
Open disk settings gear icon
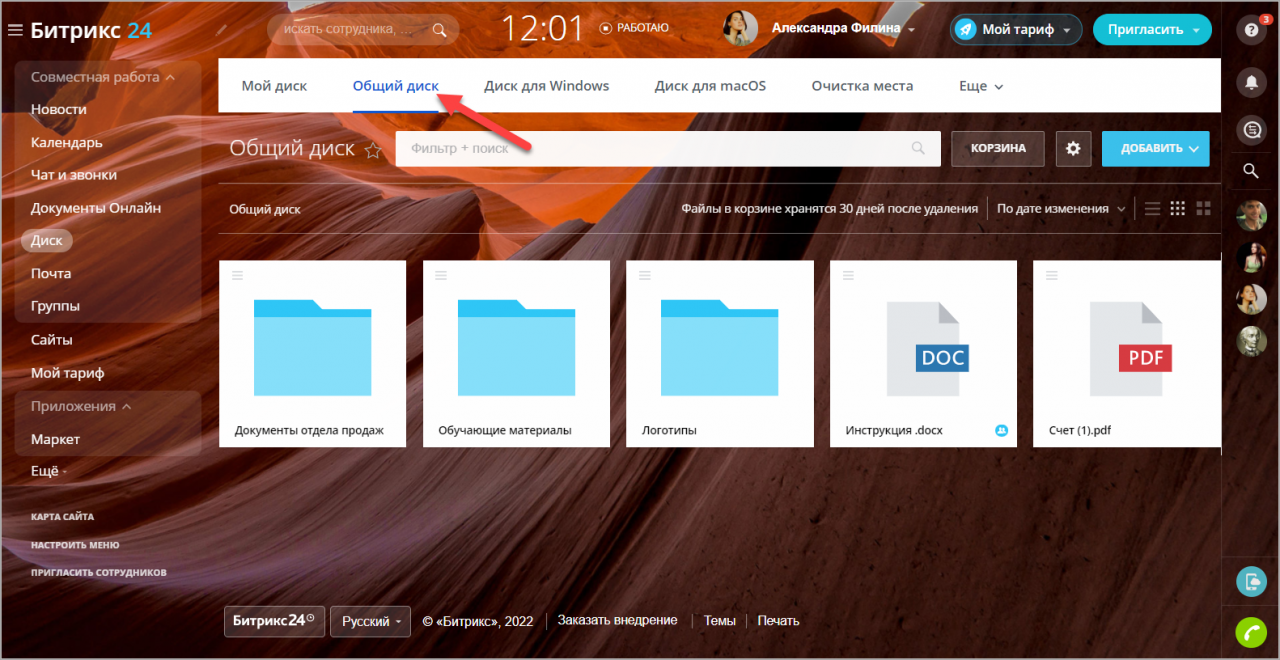pyautogui.click(x=1073, y=148)
